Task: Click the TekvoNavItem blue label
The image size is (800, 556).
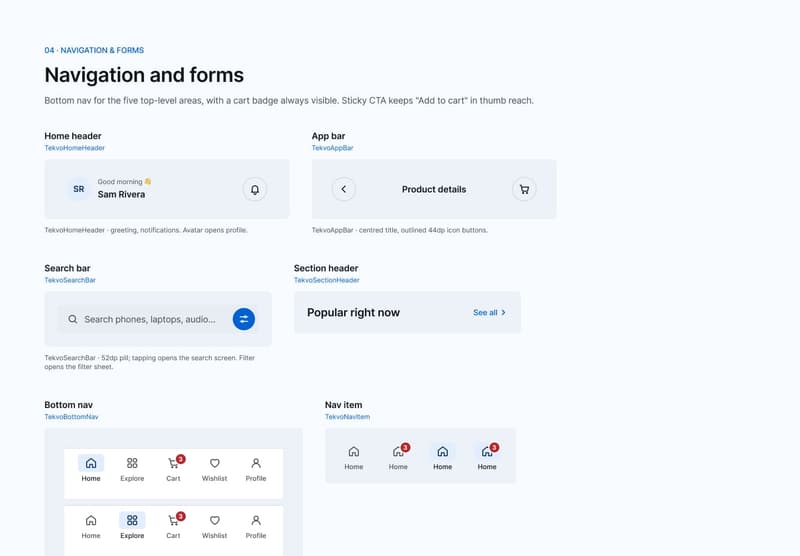Action: point(347,417)
